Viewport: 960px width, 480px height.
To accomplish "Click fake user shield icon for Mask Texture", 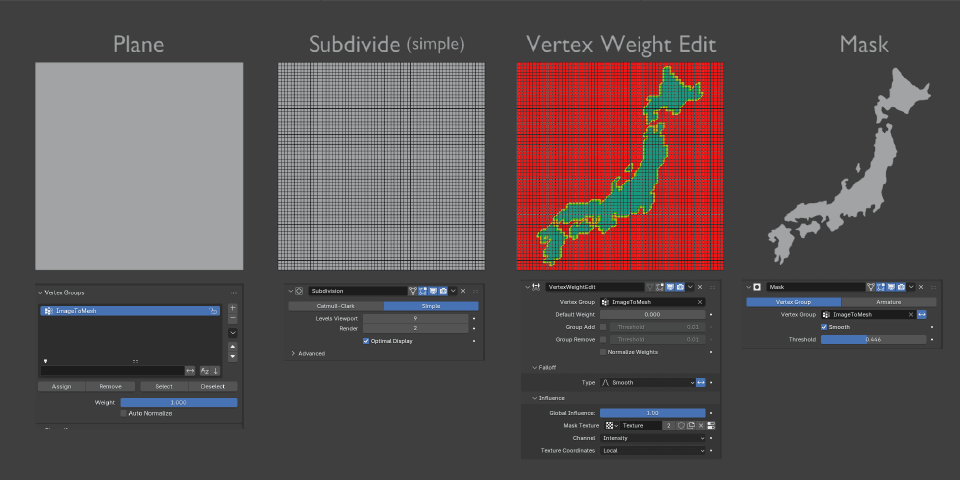I will [x=681, y=425].
